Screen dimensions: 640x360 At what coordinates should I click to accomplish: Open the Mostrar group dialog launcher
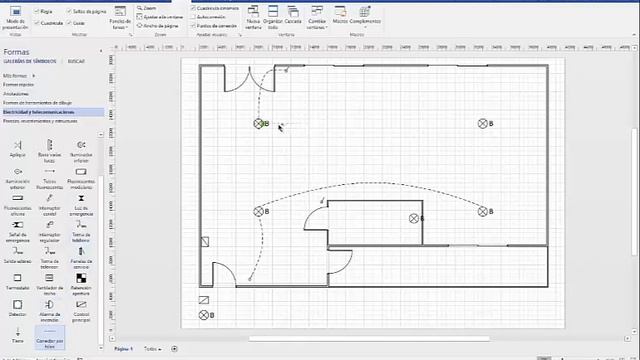tap(131, 35)
